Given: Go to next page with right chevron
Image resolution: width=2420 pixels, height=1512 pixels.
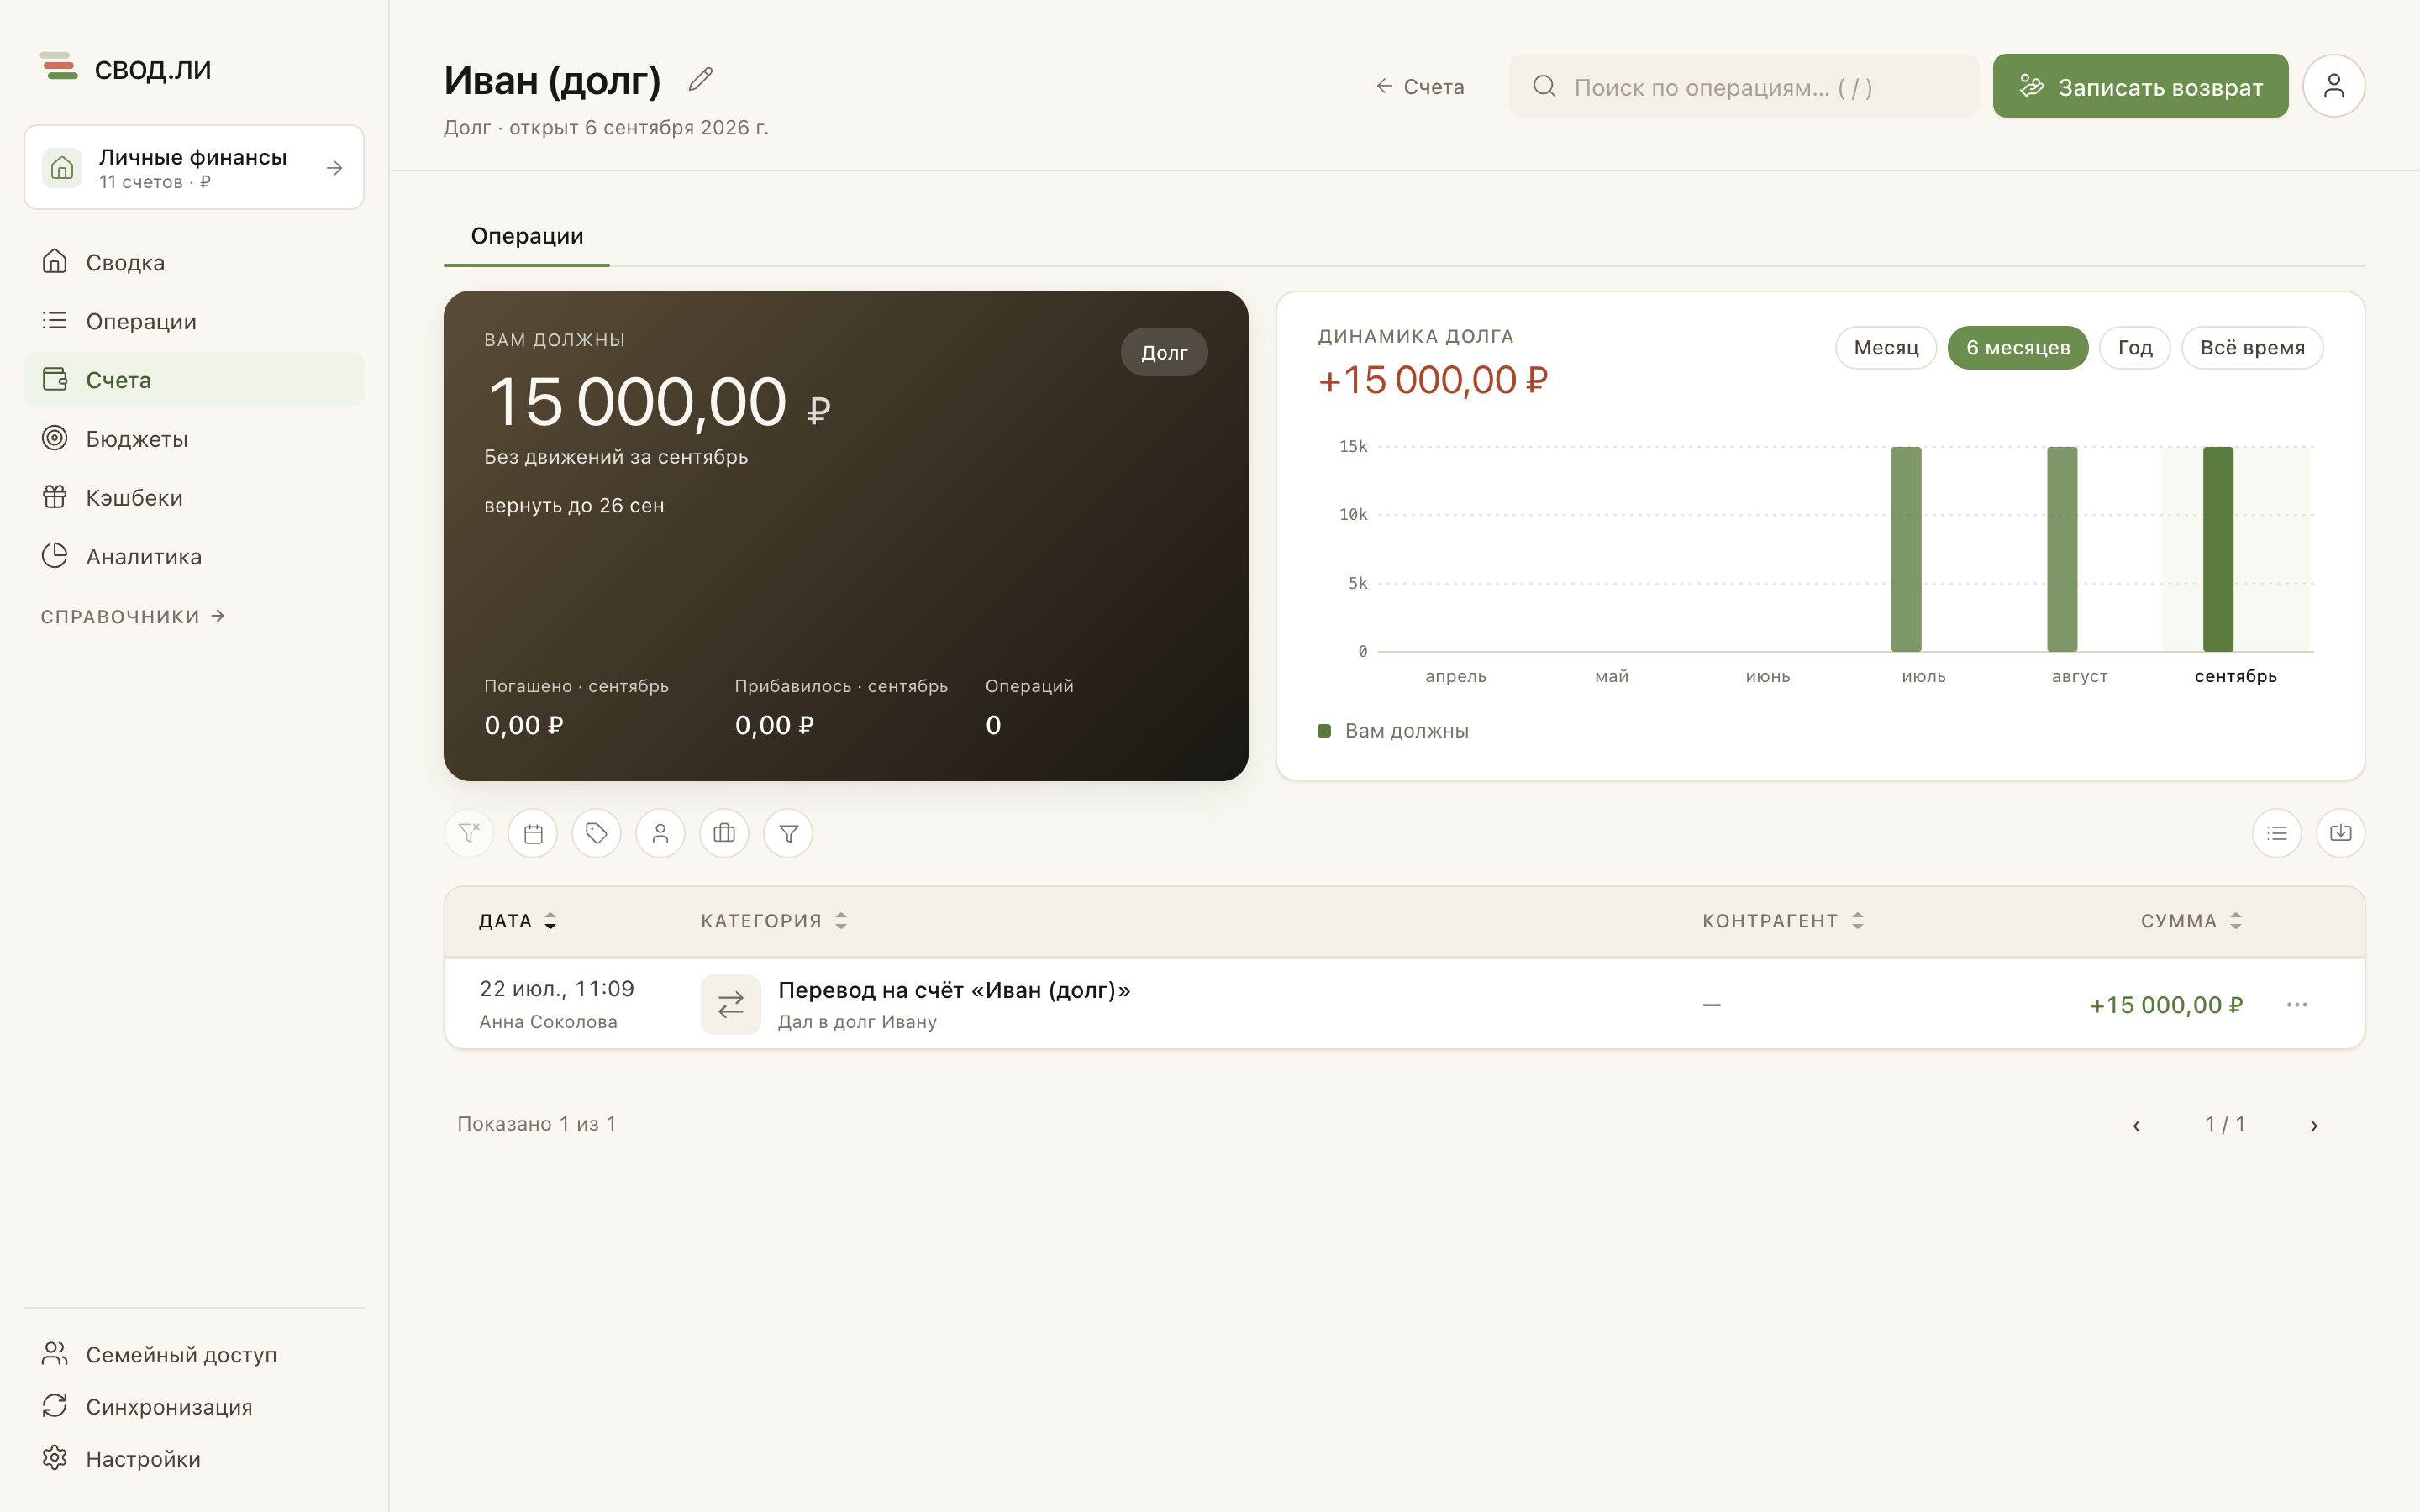Looking at the screenshot, I should click(x=2314, y=1125).
